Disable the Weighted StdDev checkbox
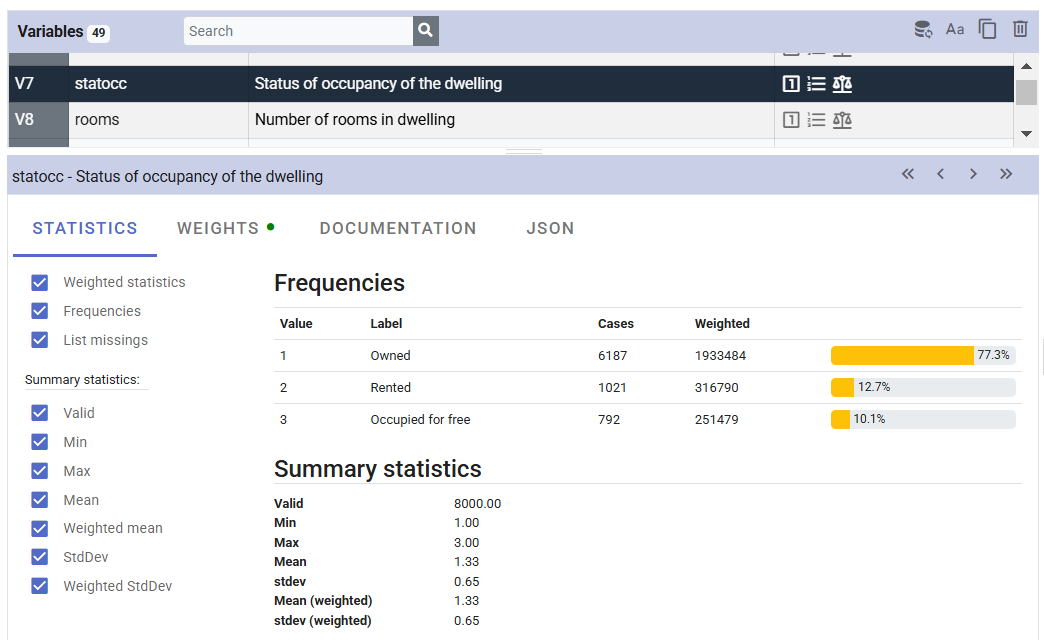The image size is (1044, 640). pyautogui.click(x=40, y=586)
